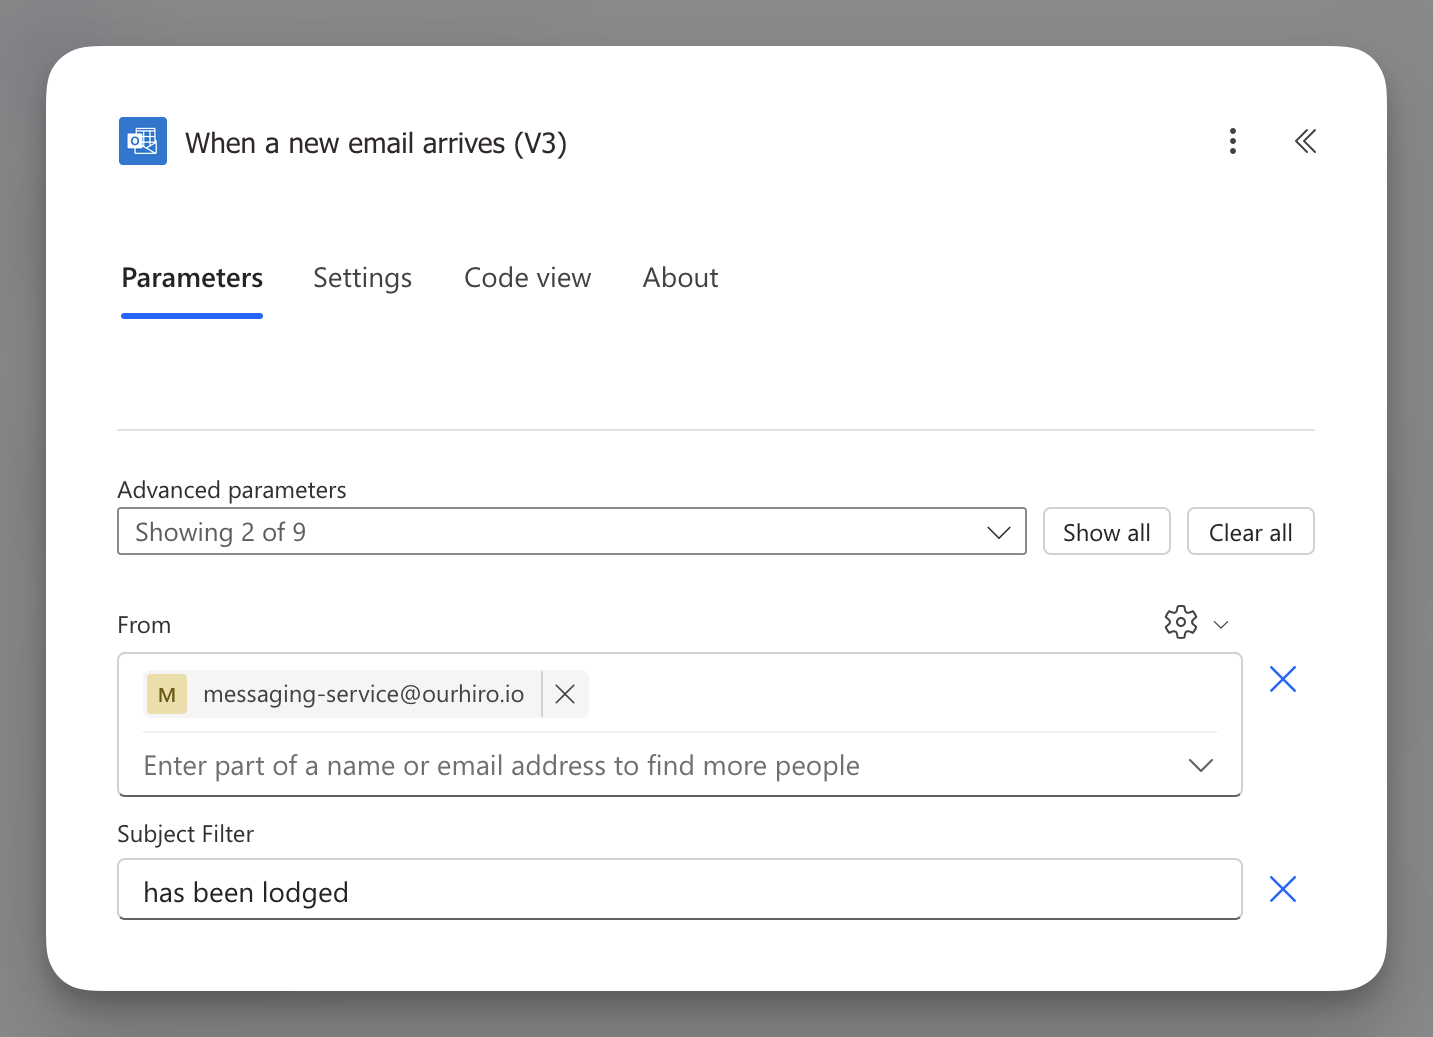Click the trigger title When a new email arrives
Viewport: 1433px width, 1037px height.
(x=376, y=143)
